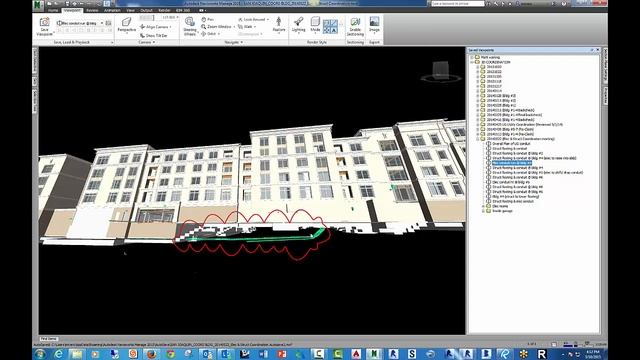Screen dimensions: 640x360
Task: Select the Elec rooms folder row
Action: click(500, 206)
